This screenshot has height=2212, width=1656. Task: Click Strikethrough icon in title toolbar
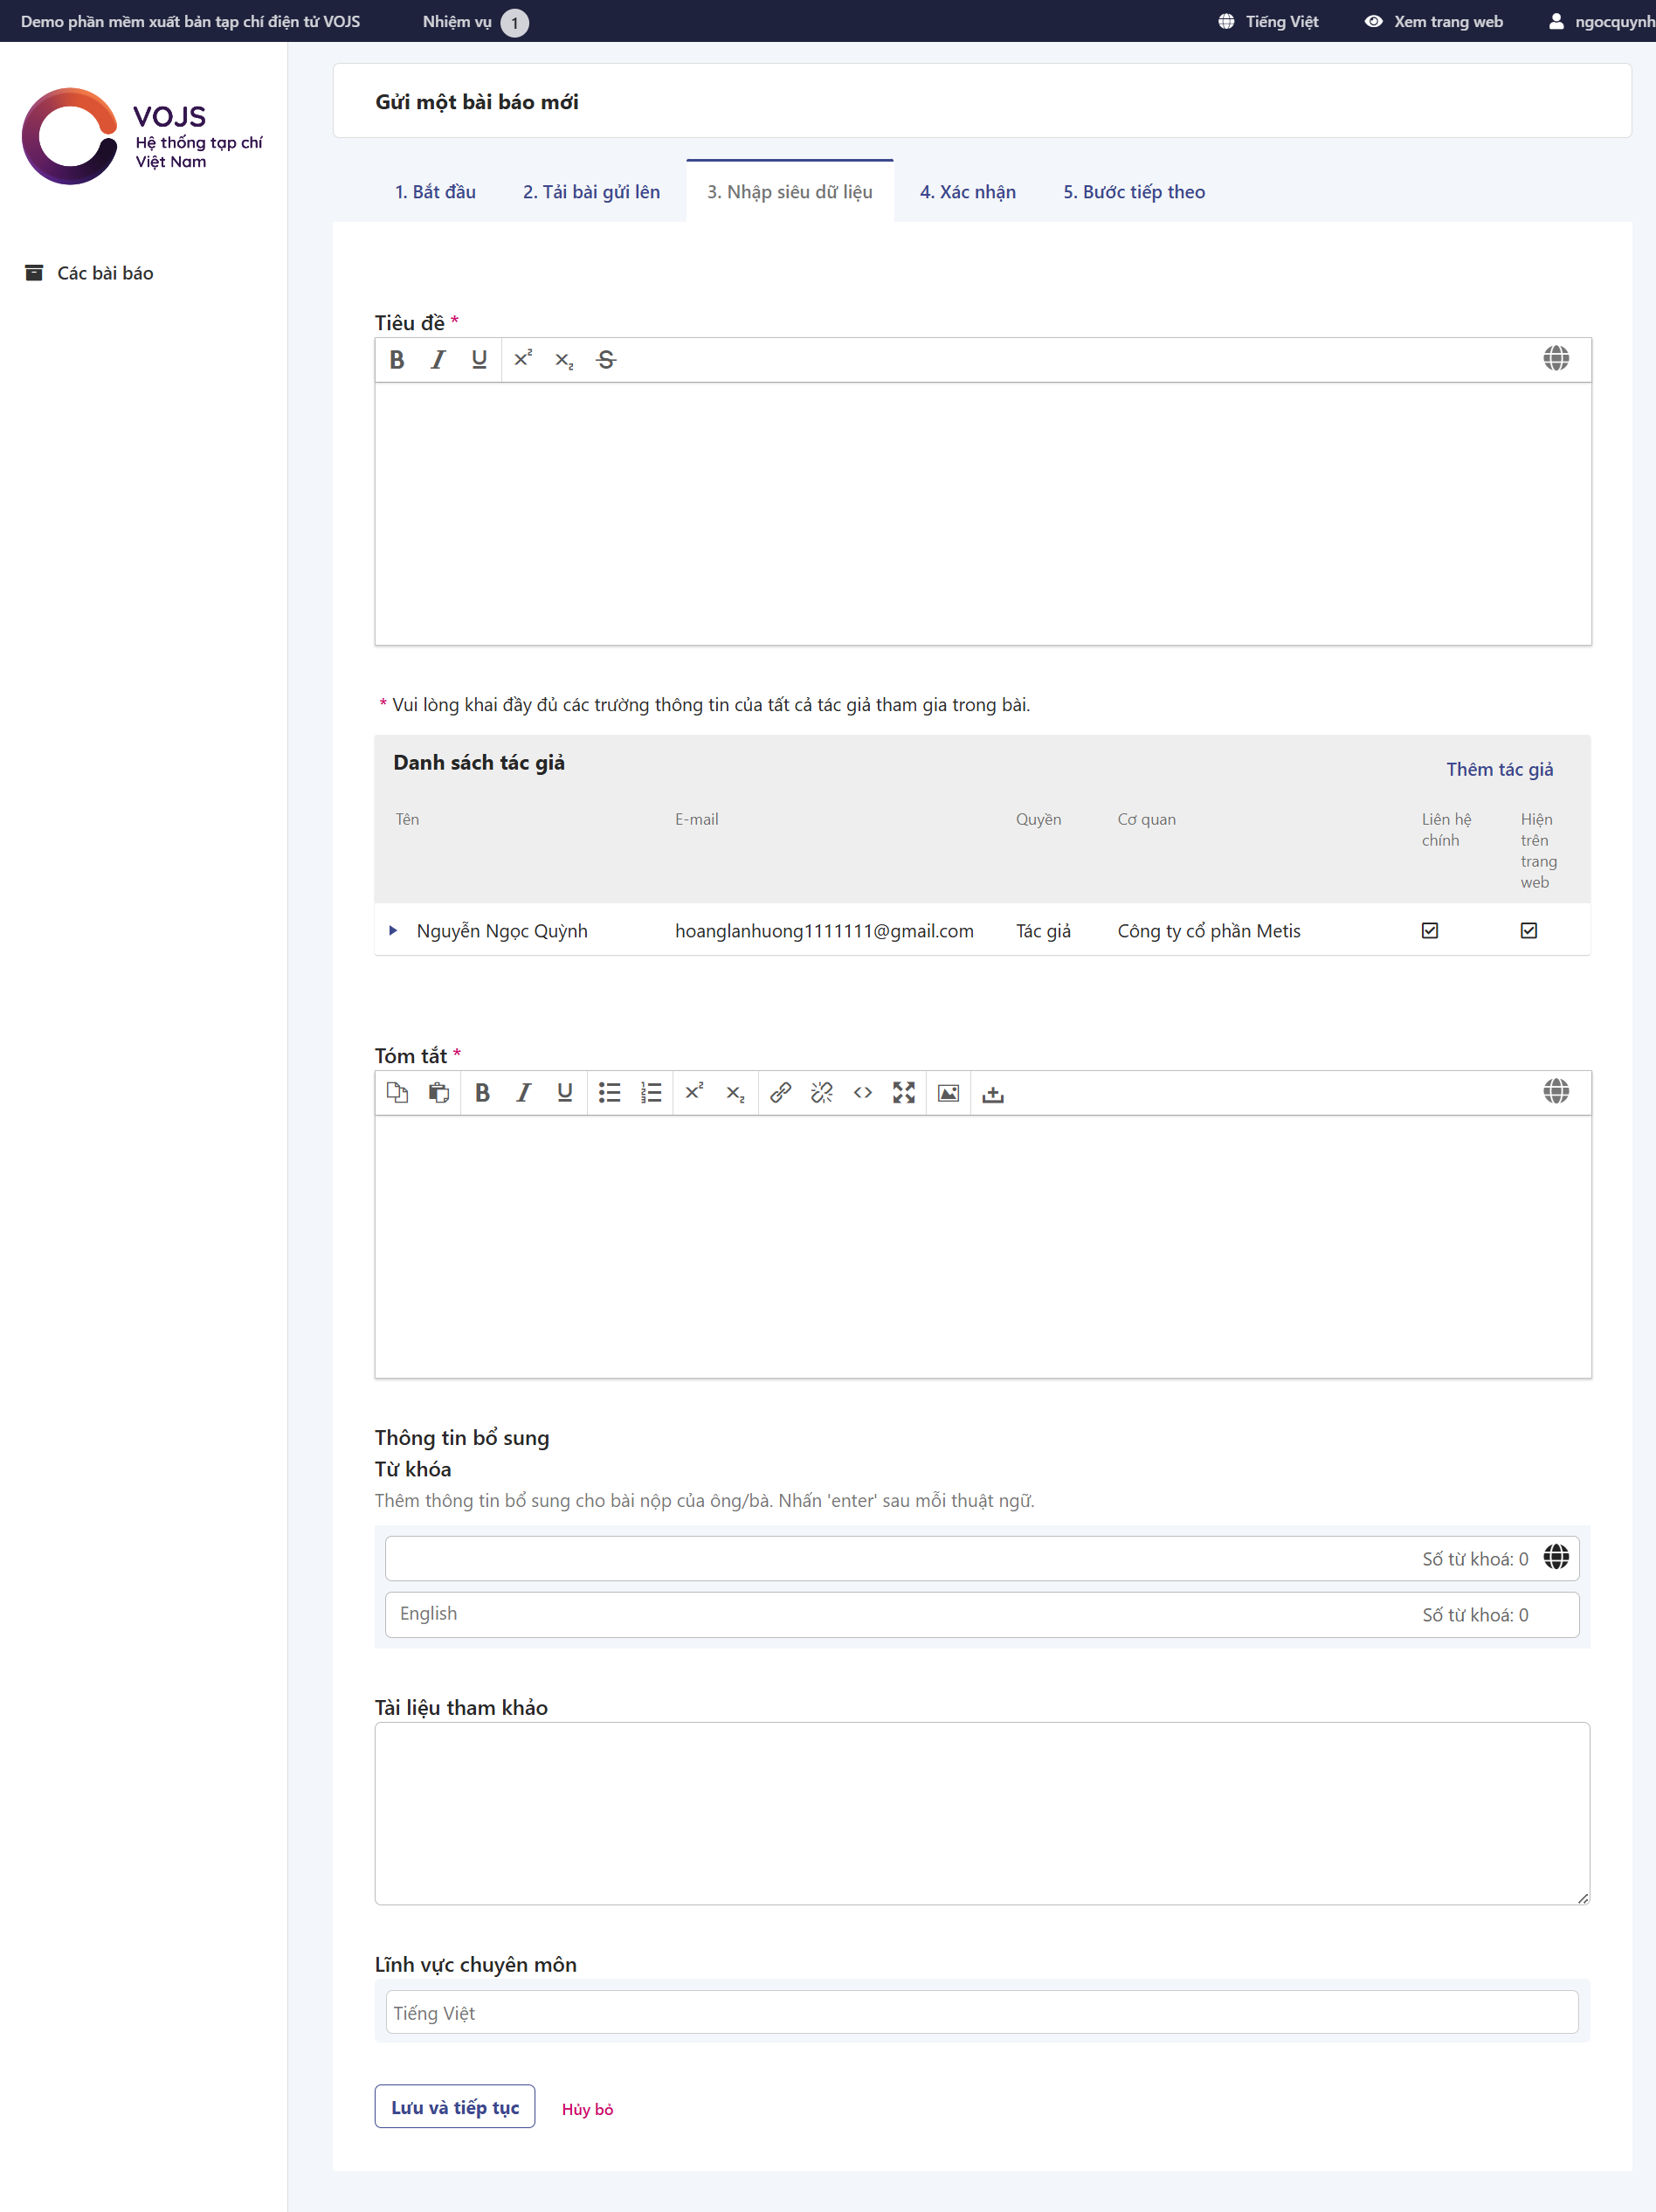point(606,360)
